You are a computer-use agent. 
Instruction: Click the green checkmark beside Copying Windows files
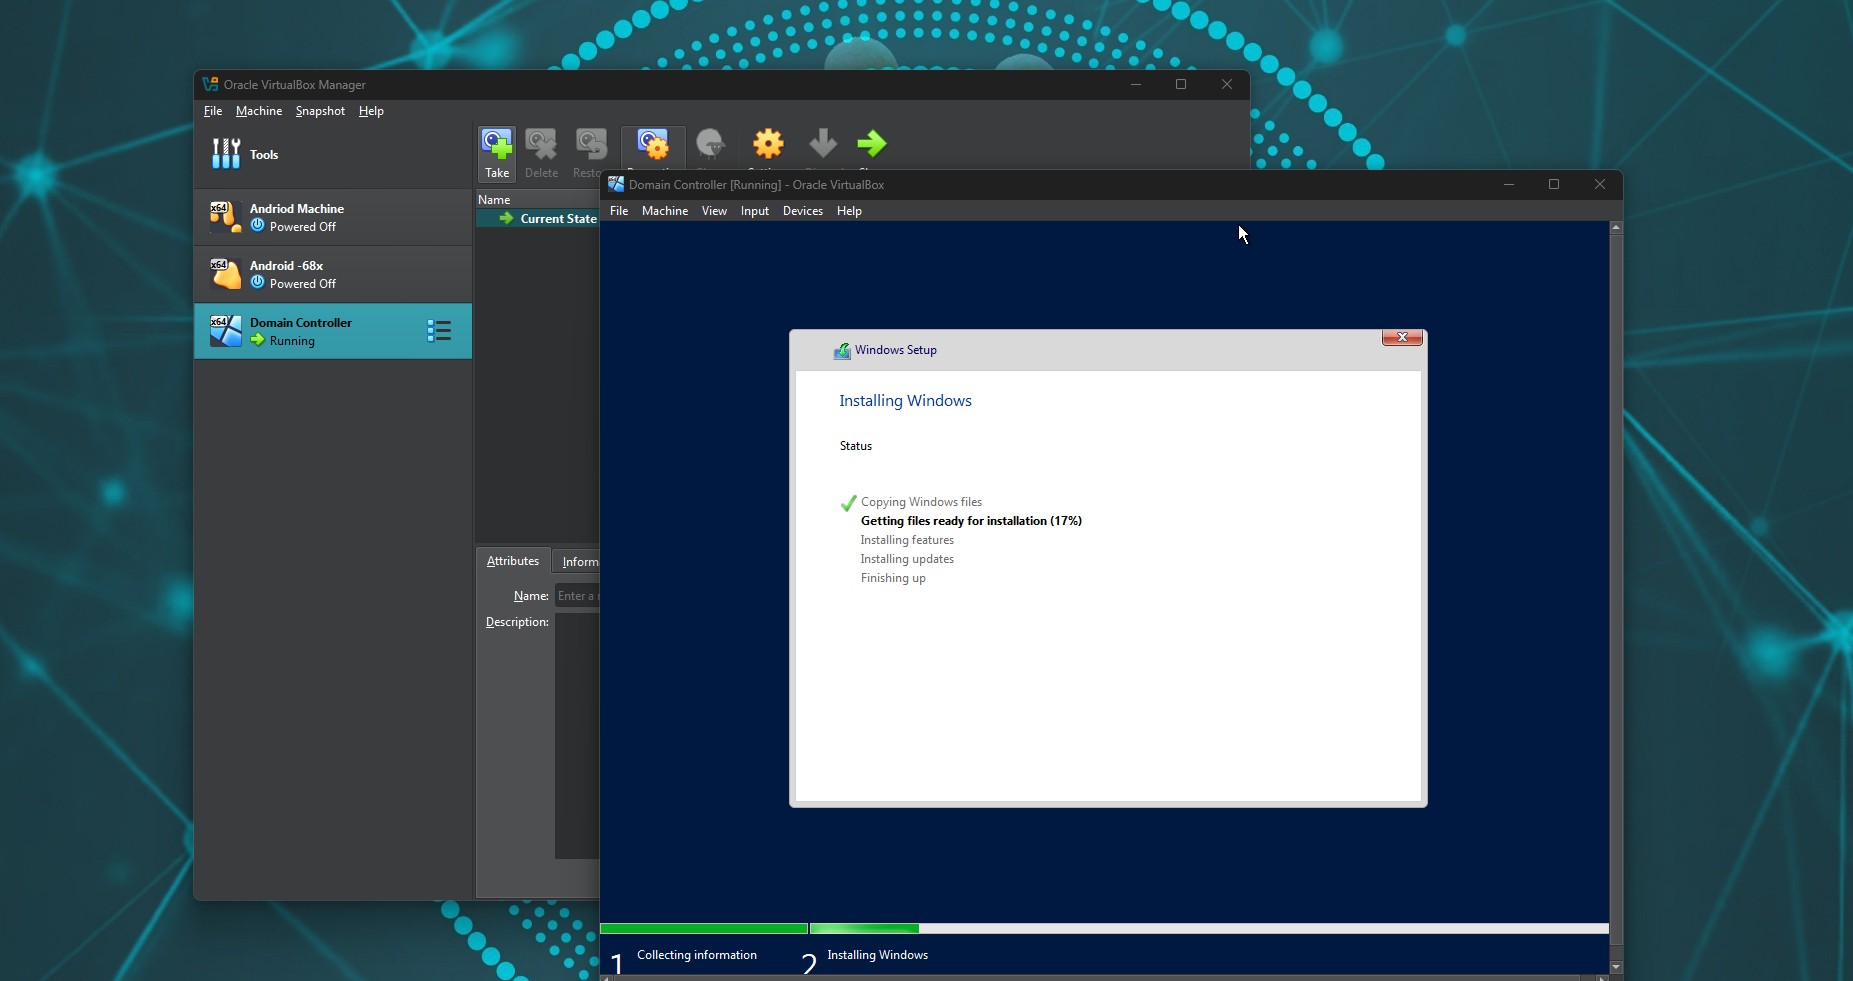pyautogui.click(x=849, y=502)
